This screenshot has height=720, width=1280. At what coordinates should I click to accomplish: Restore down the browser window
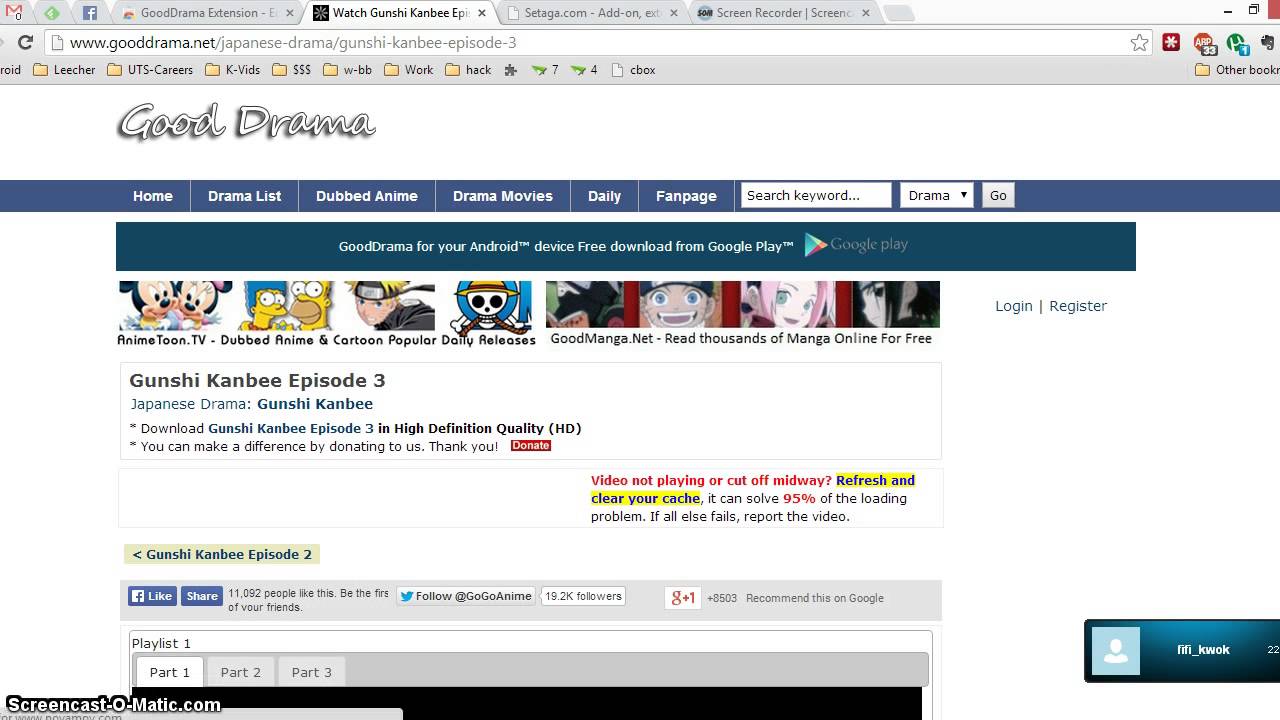(1254, 10)
